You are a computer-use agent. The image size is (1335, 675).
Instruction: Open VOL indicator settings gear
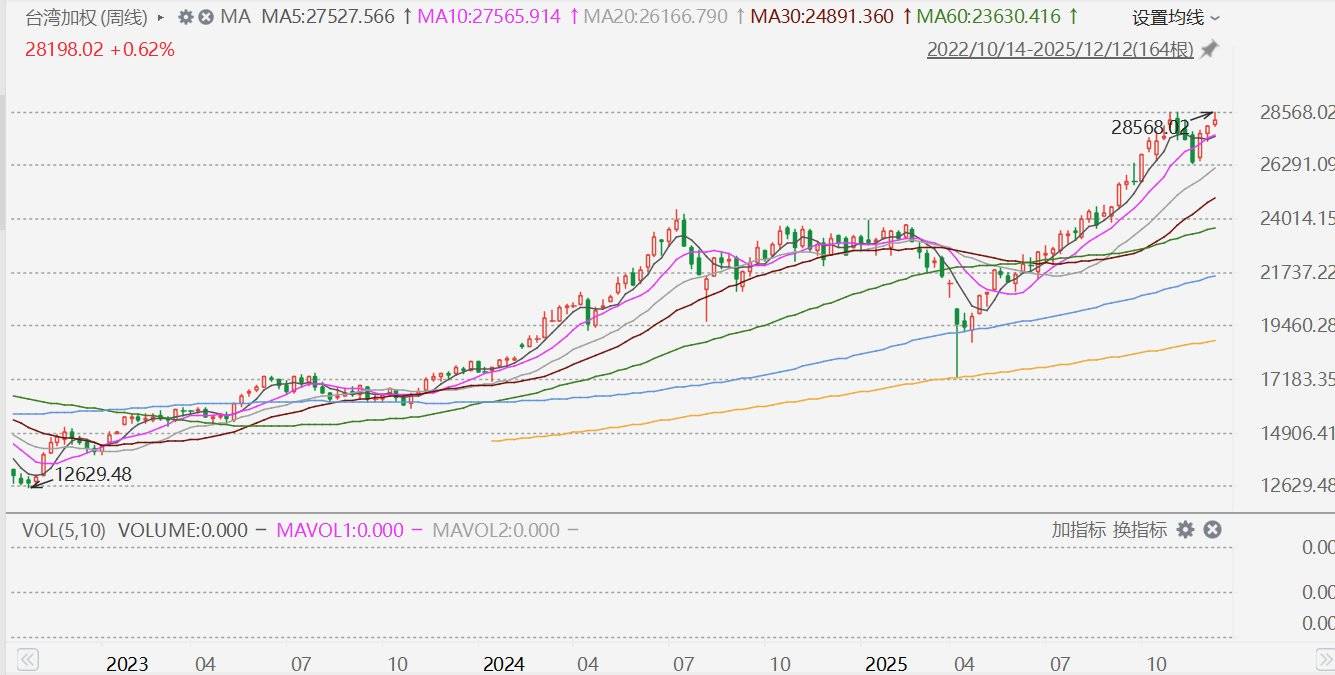(x=1185, y=530)
